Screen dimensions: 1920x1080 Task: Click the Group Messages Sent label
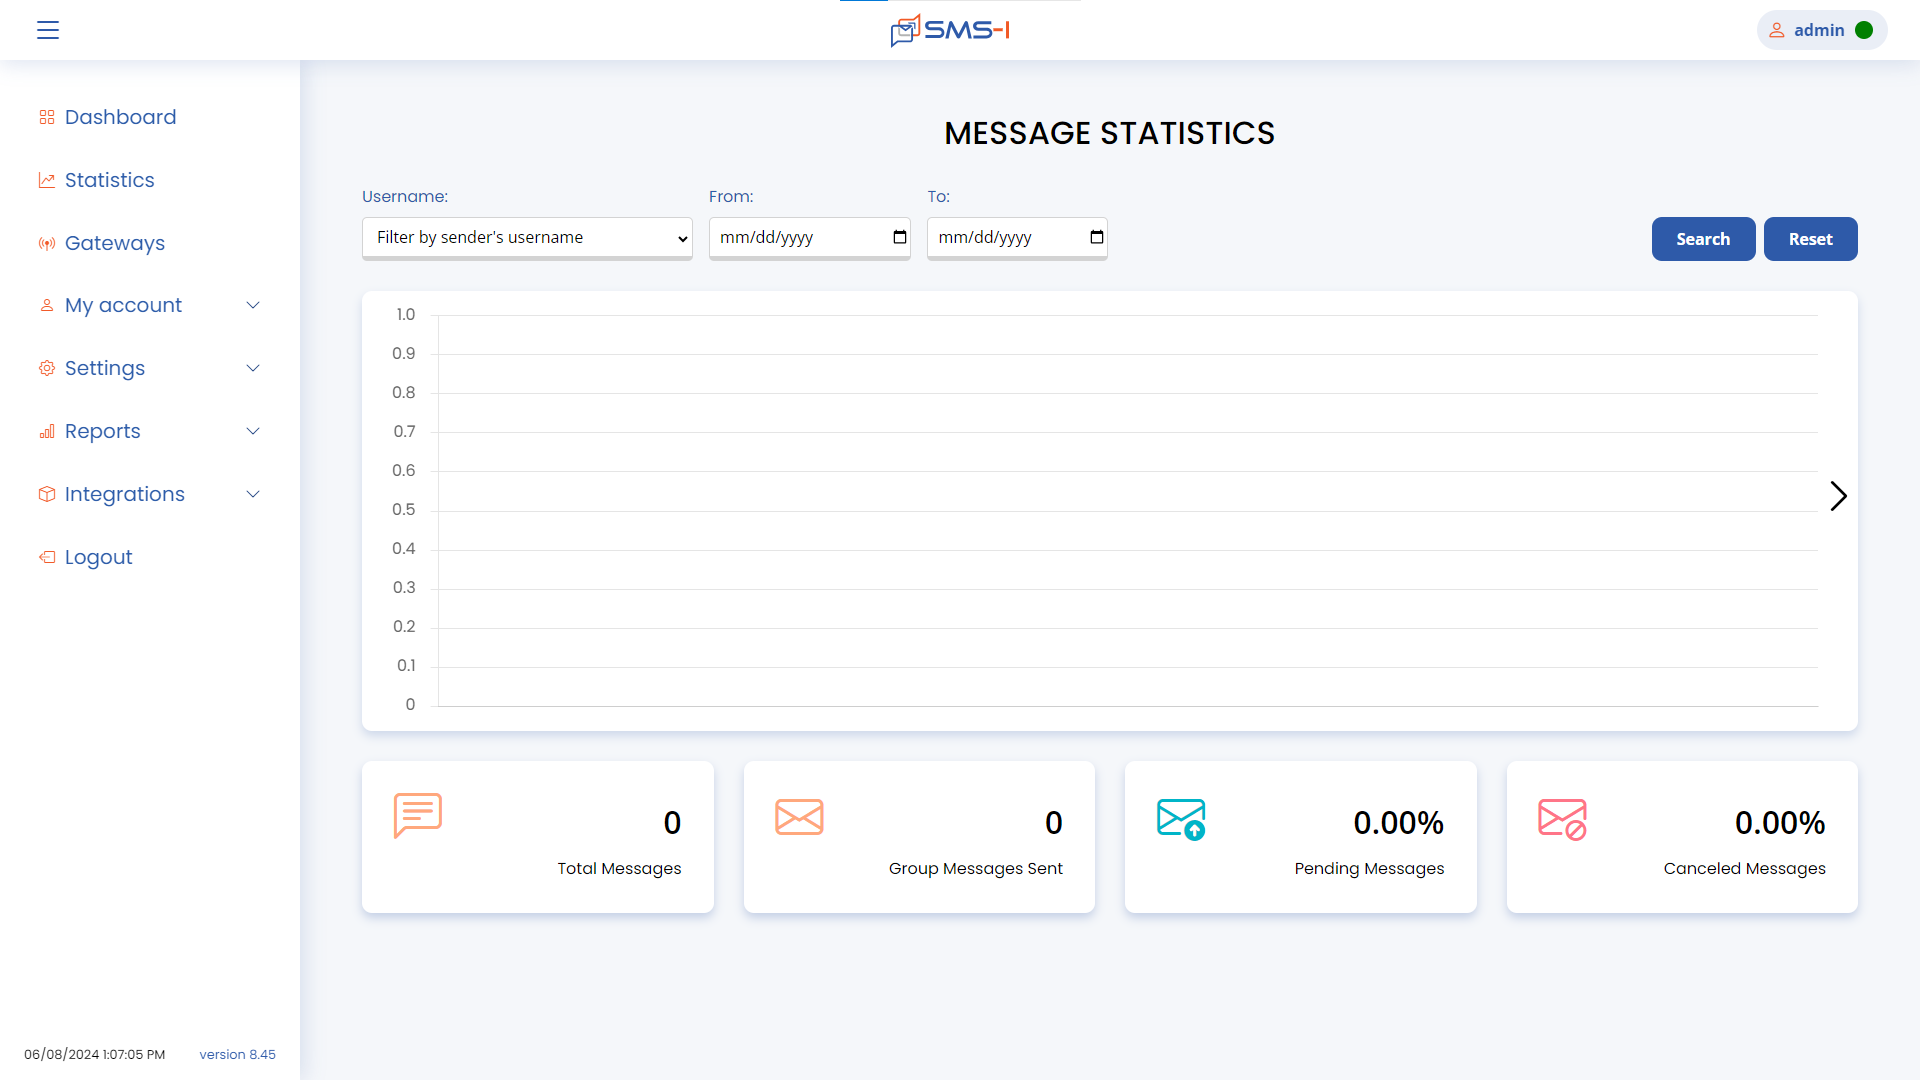975,868
